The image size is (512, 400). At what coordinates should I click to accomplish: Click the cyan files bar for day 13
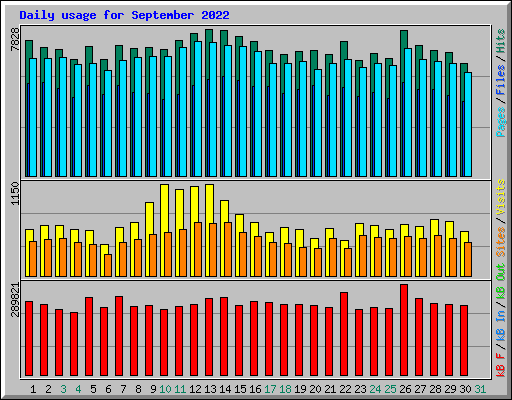click(213, 109)
